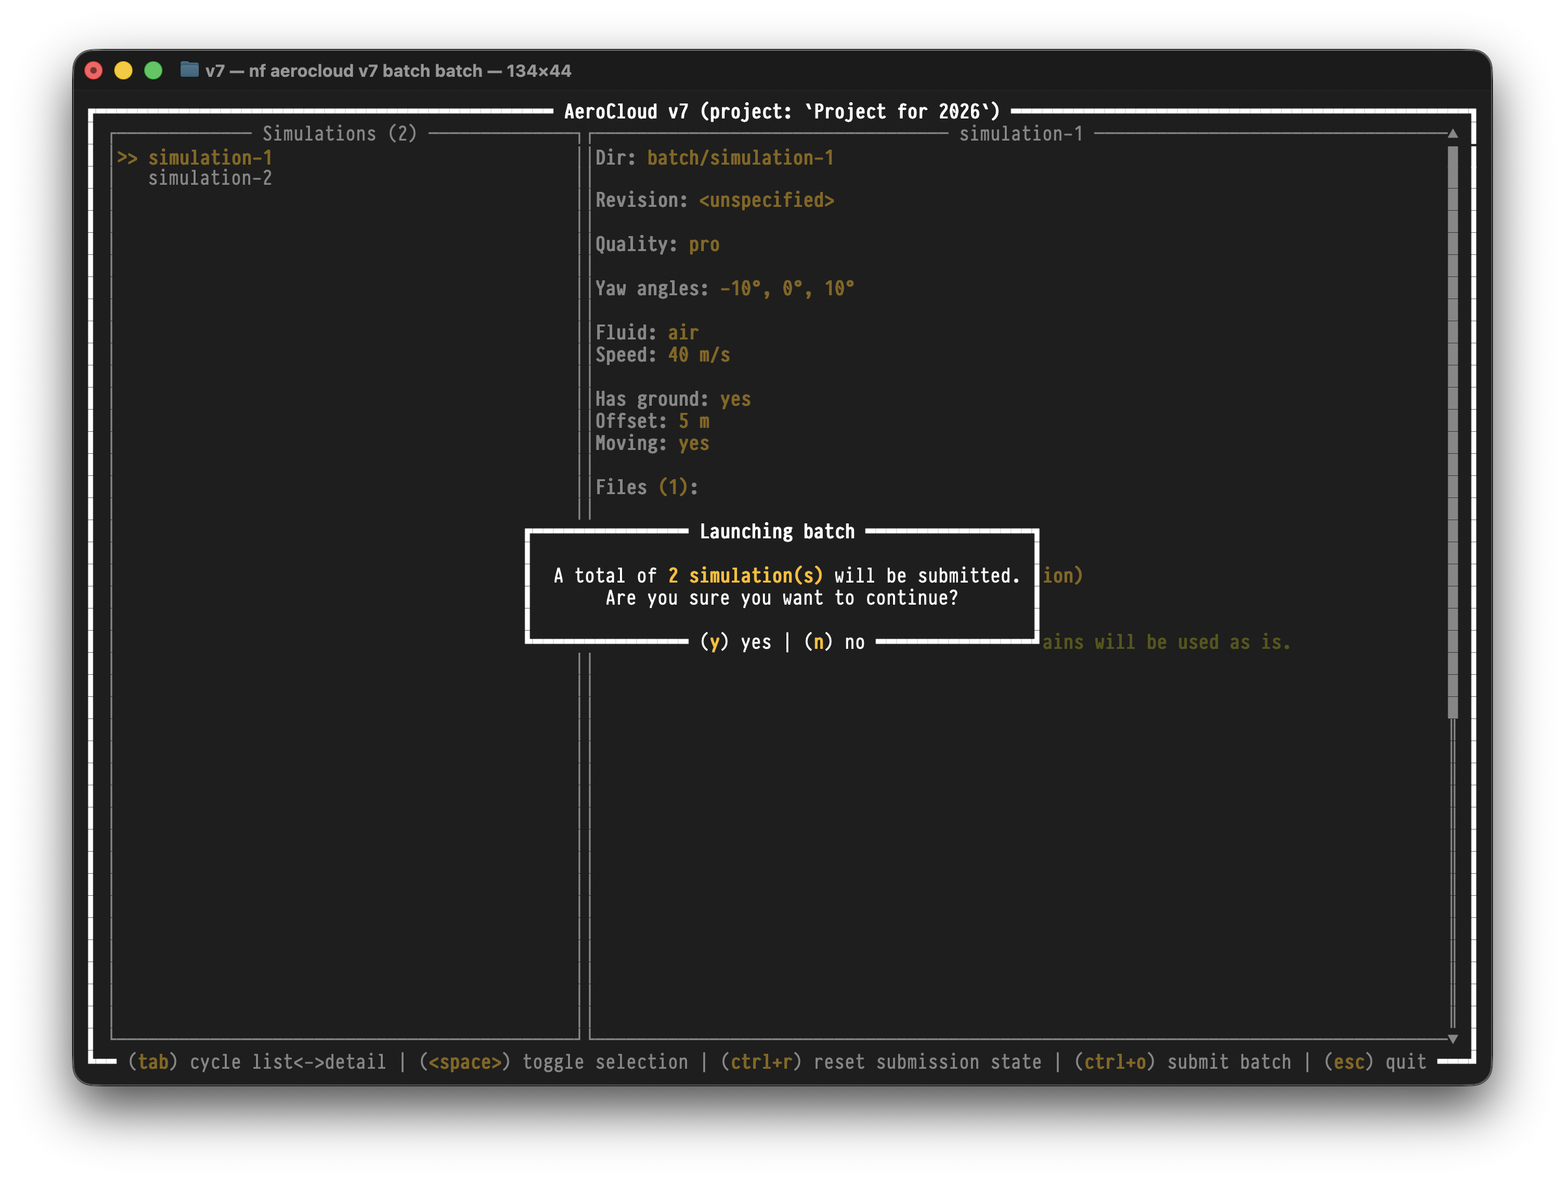The height and width of the screenshot is (1182, 1565).
Task: Click (esc) quit in the footer
Action: coord(1375,1062)
